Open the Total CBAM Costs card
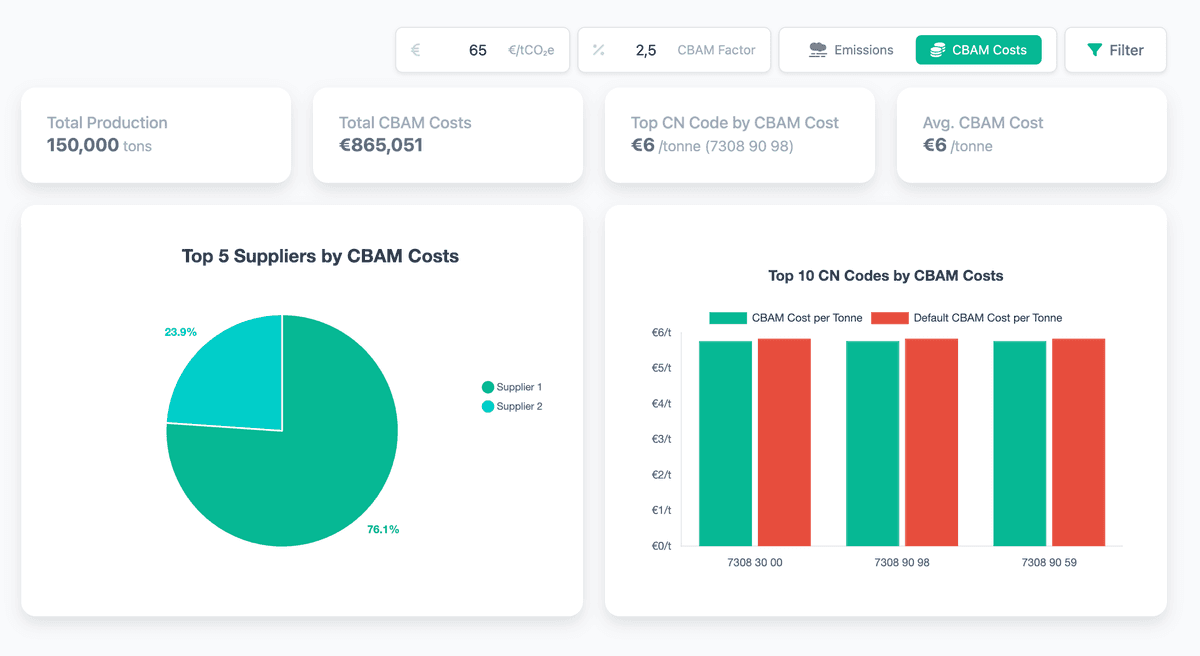This screenshot has height=656, width=1200. pyautogui.click(x=447, y=135)
